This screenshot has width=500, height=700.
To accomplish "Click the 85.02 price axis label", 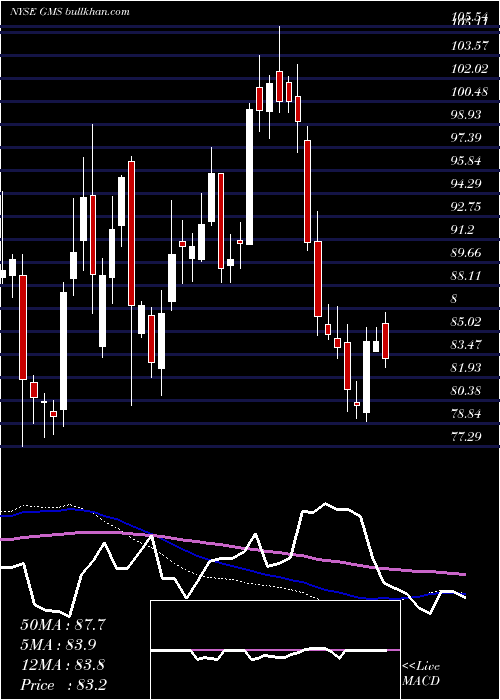I will coord(466,321).
